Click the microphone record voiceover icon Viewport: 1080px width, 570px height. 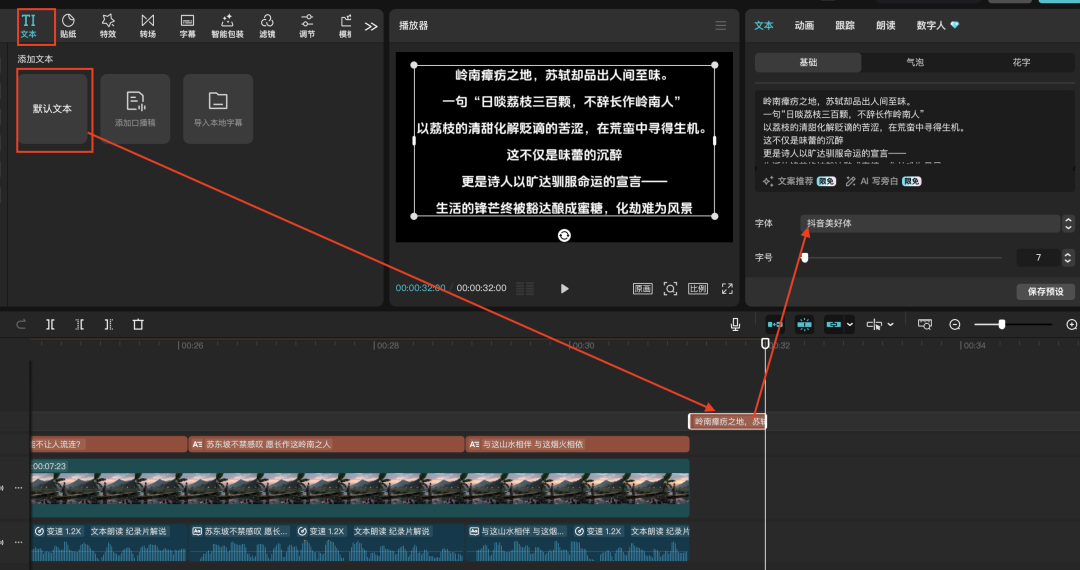point(736,324)
